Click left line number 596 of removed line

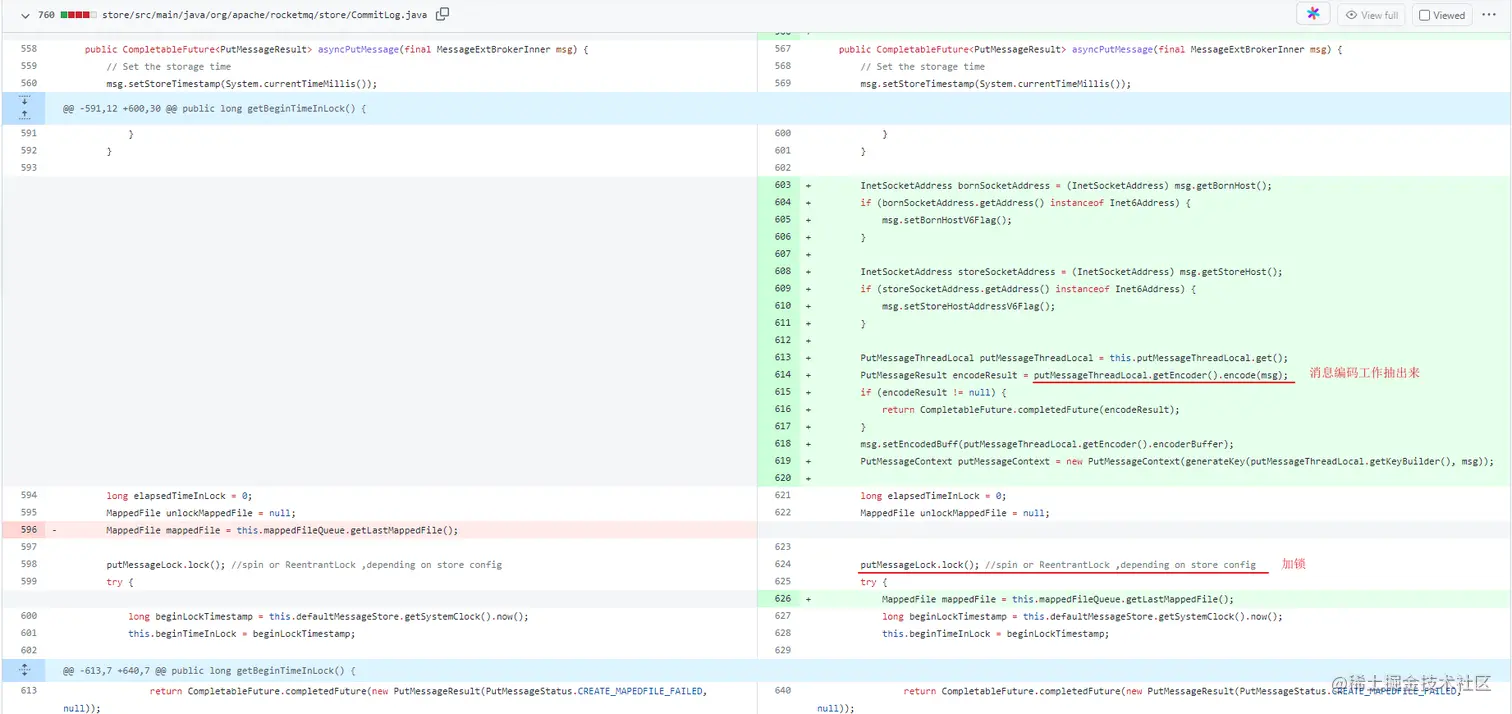click(28, 530)
